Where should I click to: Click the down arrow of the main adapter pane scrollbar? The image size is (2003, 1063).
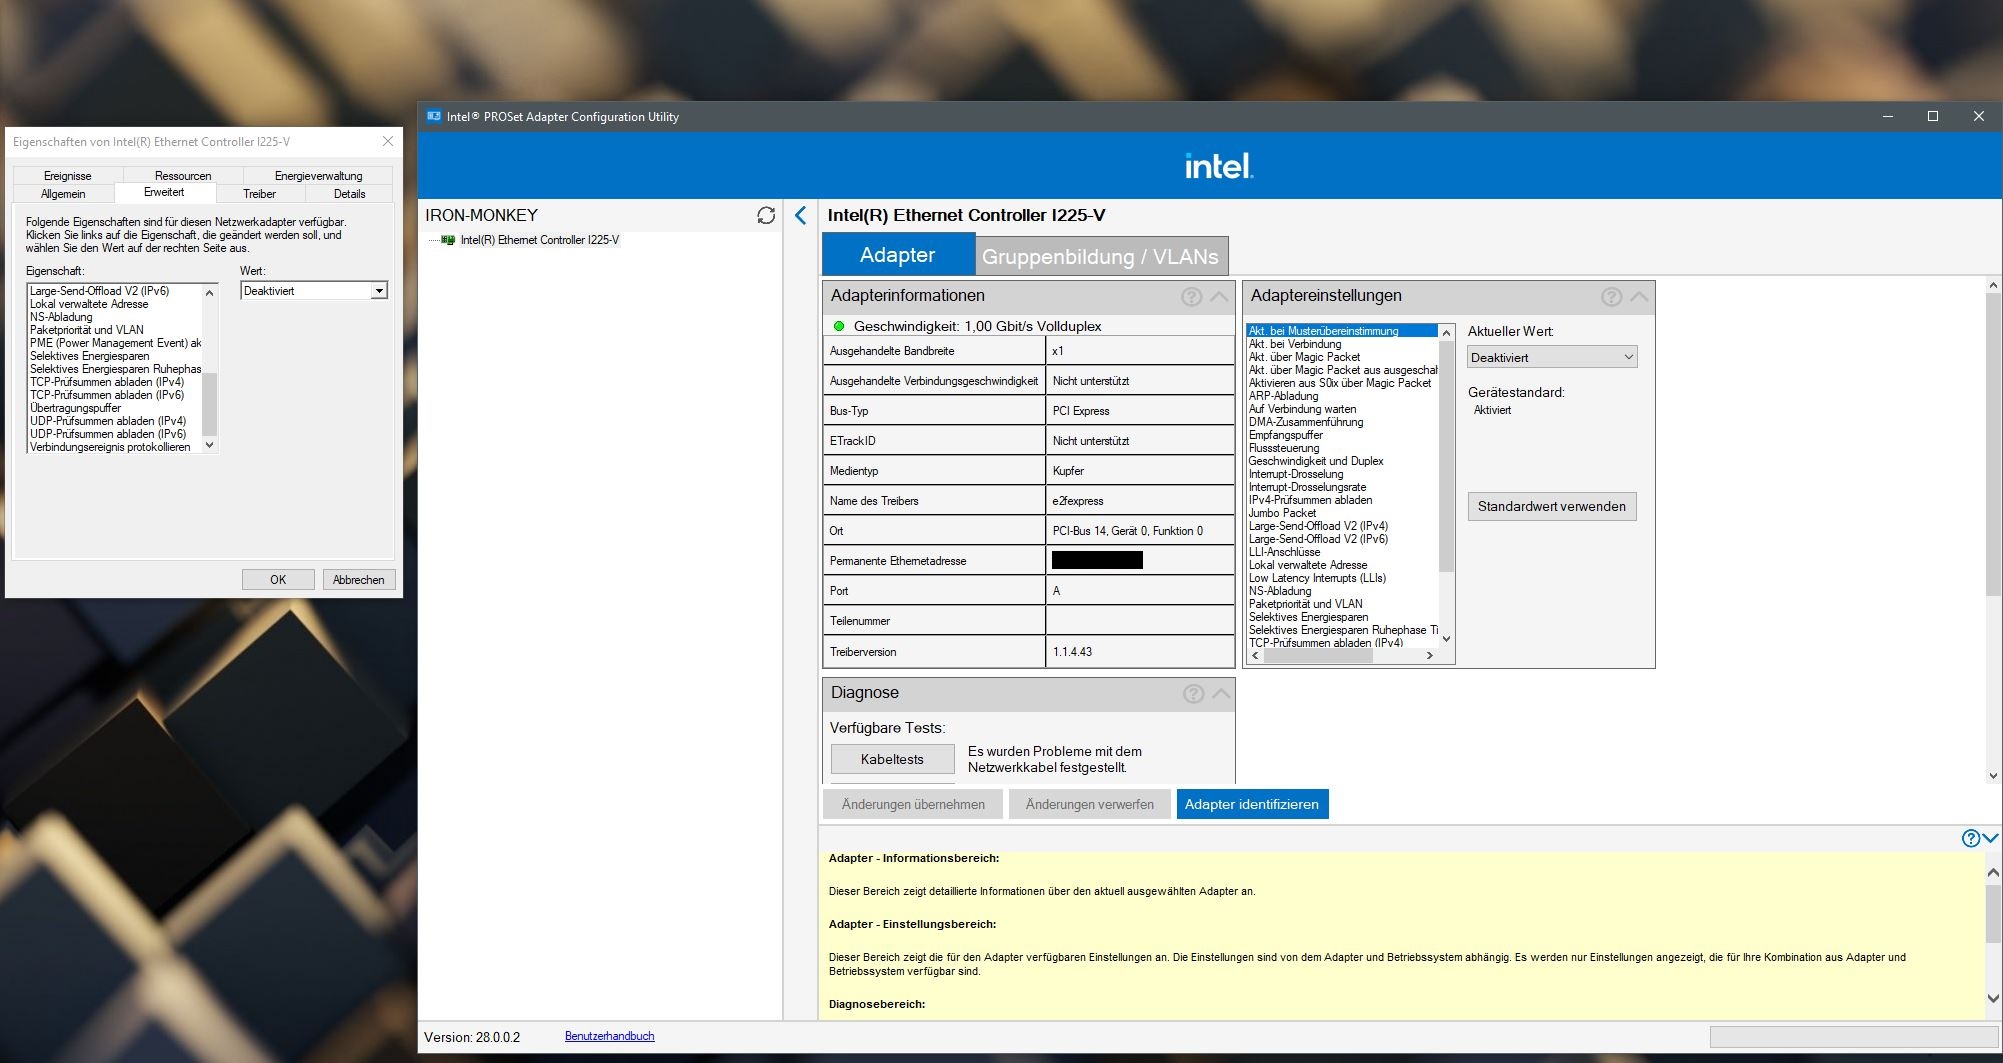point(1994,775)
